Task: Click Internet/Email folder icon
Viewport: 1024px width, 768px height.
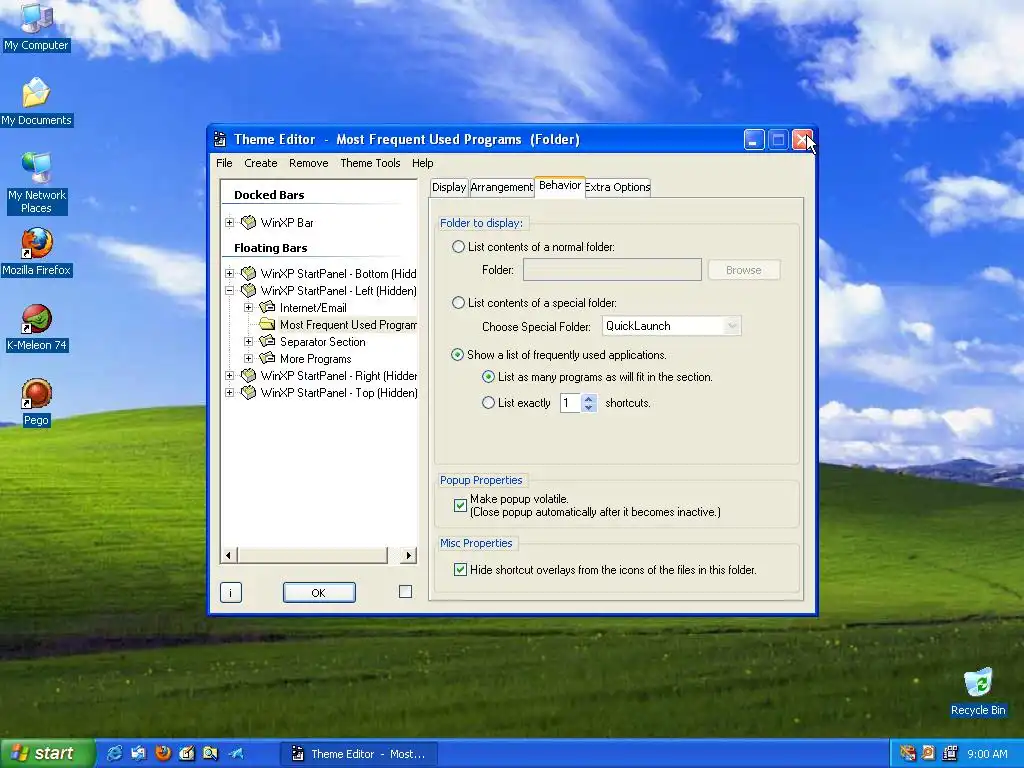Action: (x=267, y=308)
